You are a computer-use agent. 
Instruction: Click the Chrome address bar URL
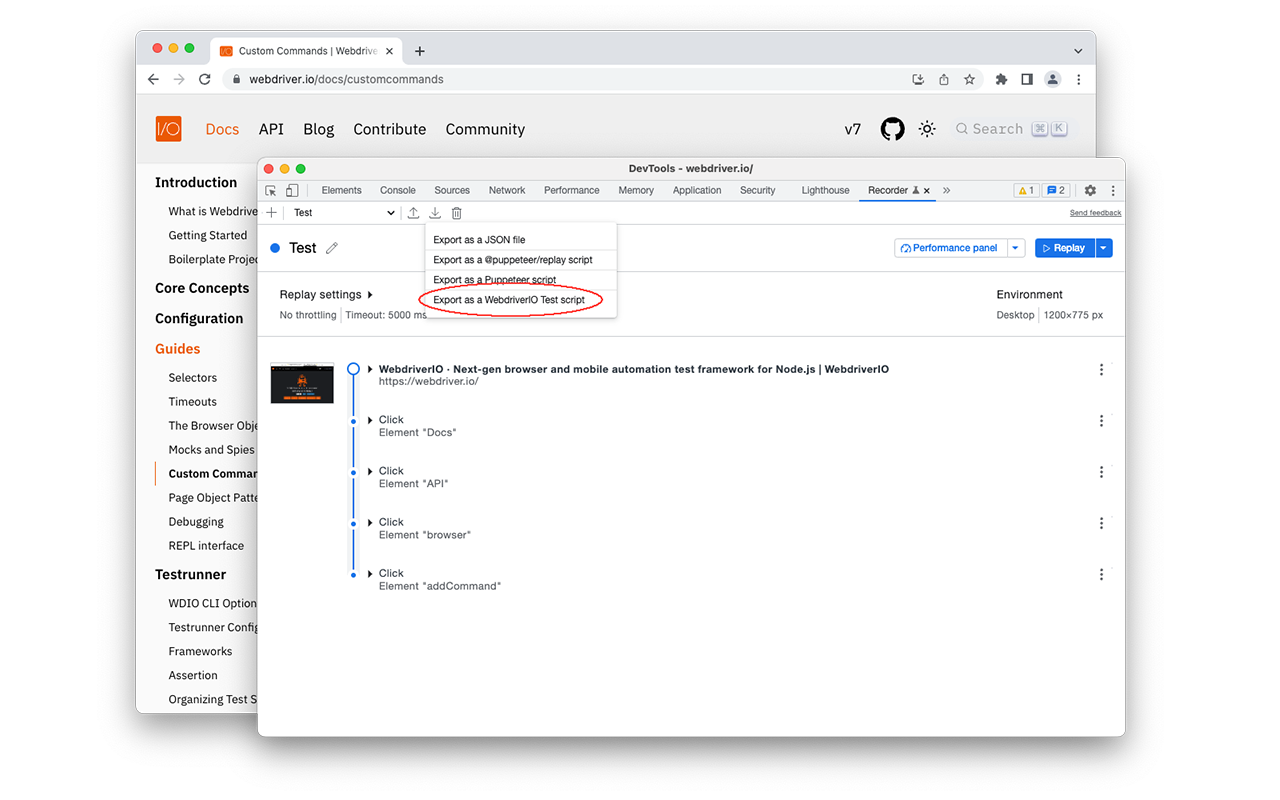[346, 79]
